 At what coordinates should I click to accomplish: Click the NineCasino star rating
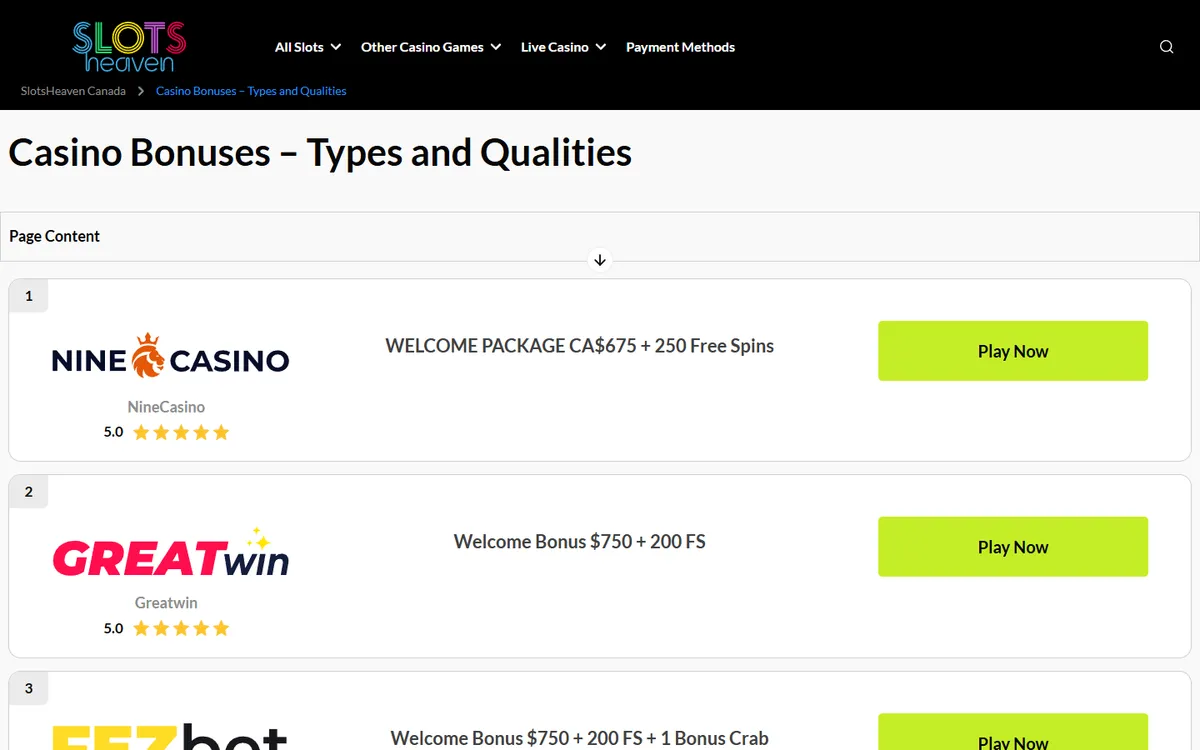tap(181, 432)
